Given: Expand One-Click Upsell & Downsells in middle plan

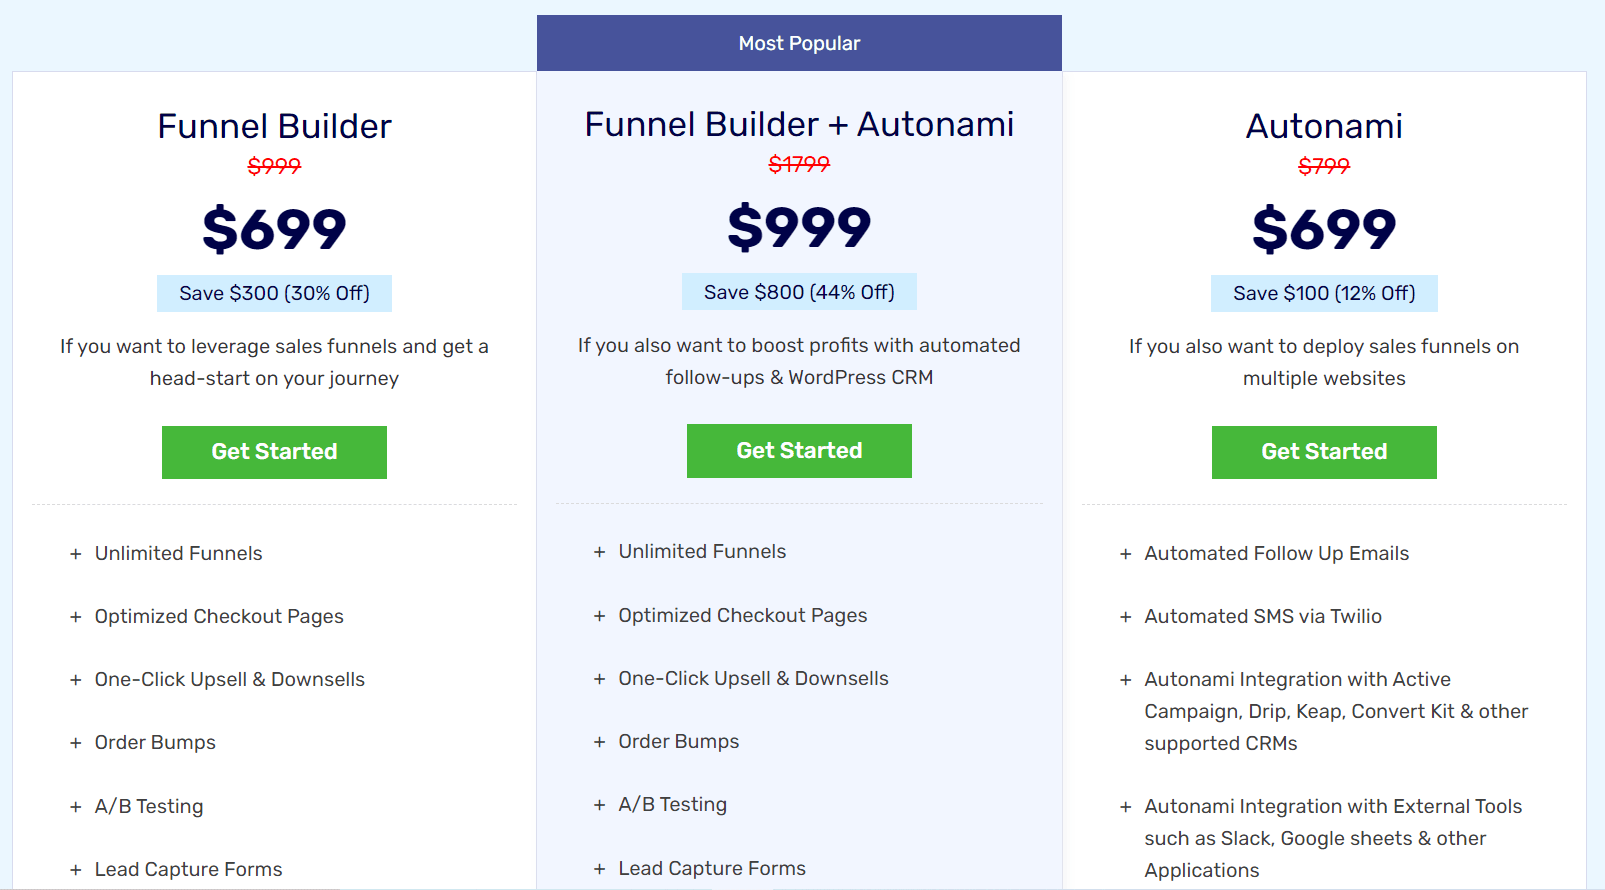Looking at the screenshot, I should point(752,678).
